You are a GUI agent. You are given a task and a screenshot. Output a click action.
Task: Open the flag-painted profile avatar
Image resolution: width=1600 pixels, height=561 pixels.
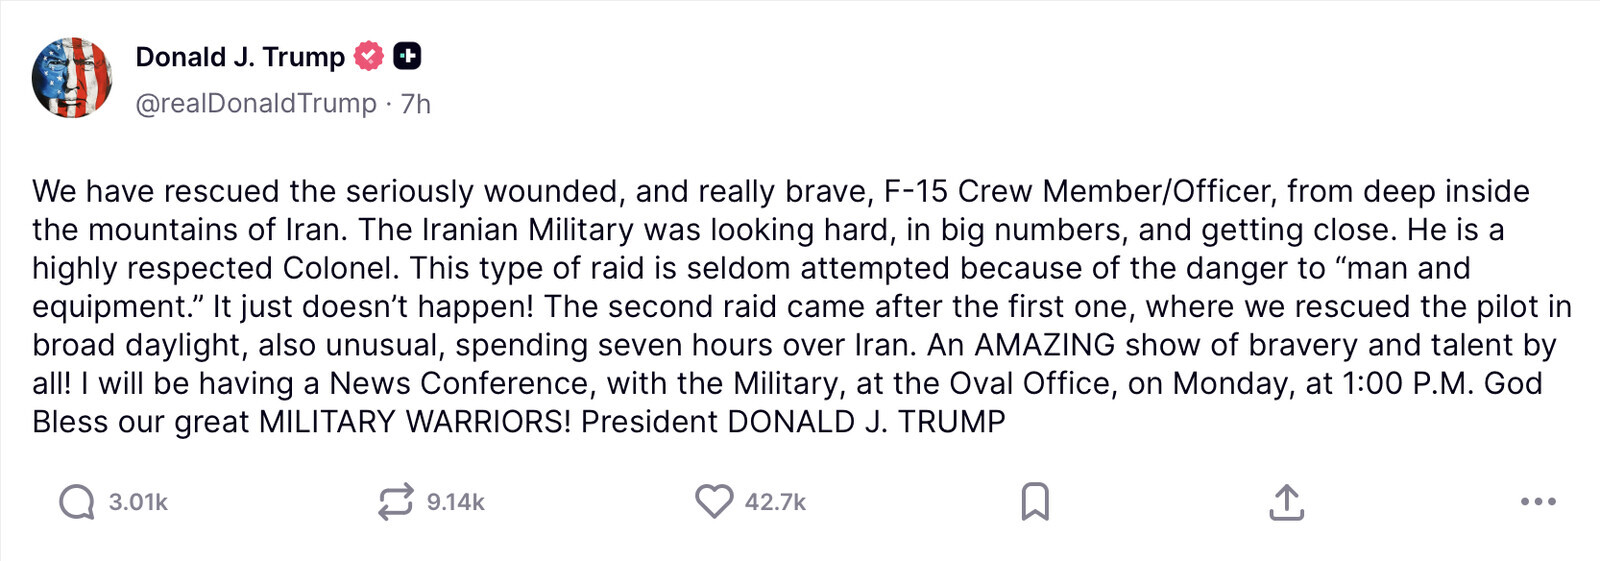tap(72, 78)
